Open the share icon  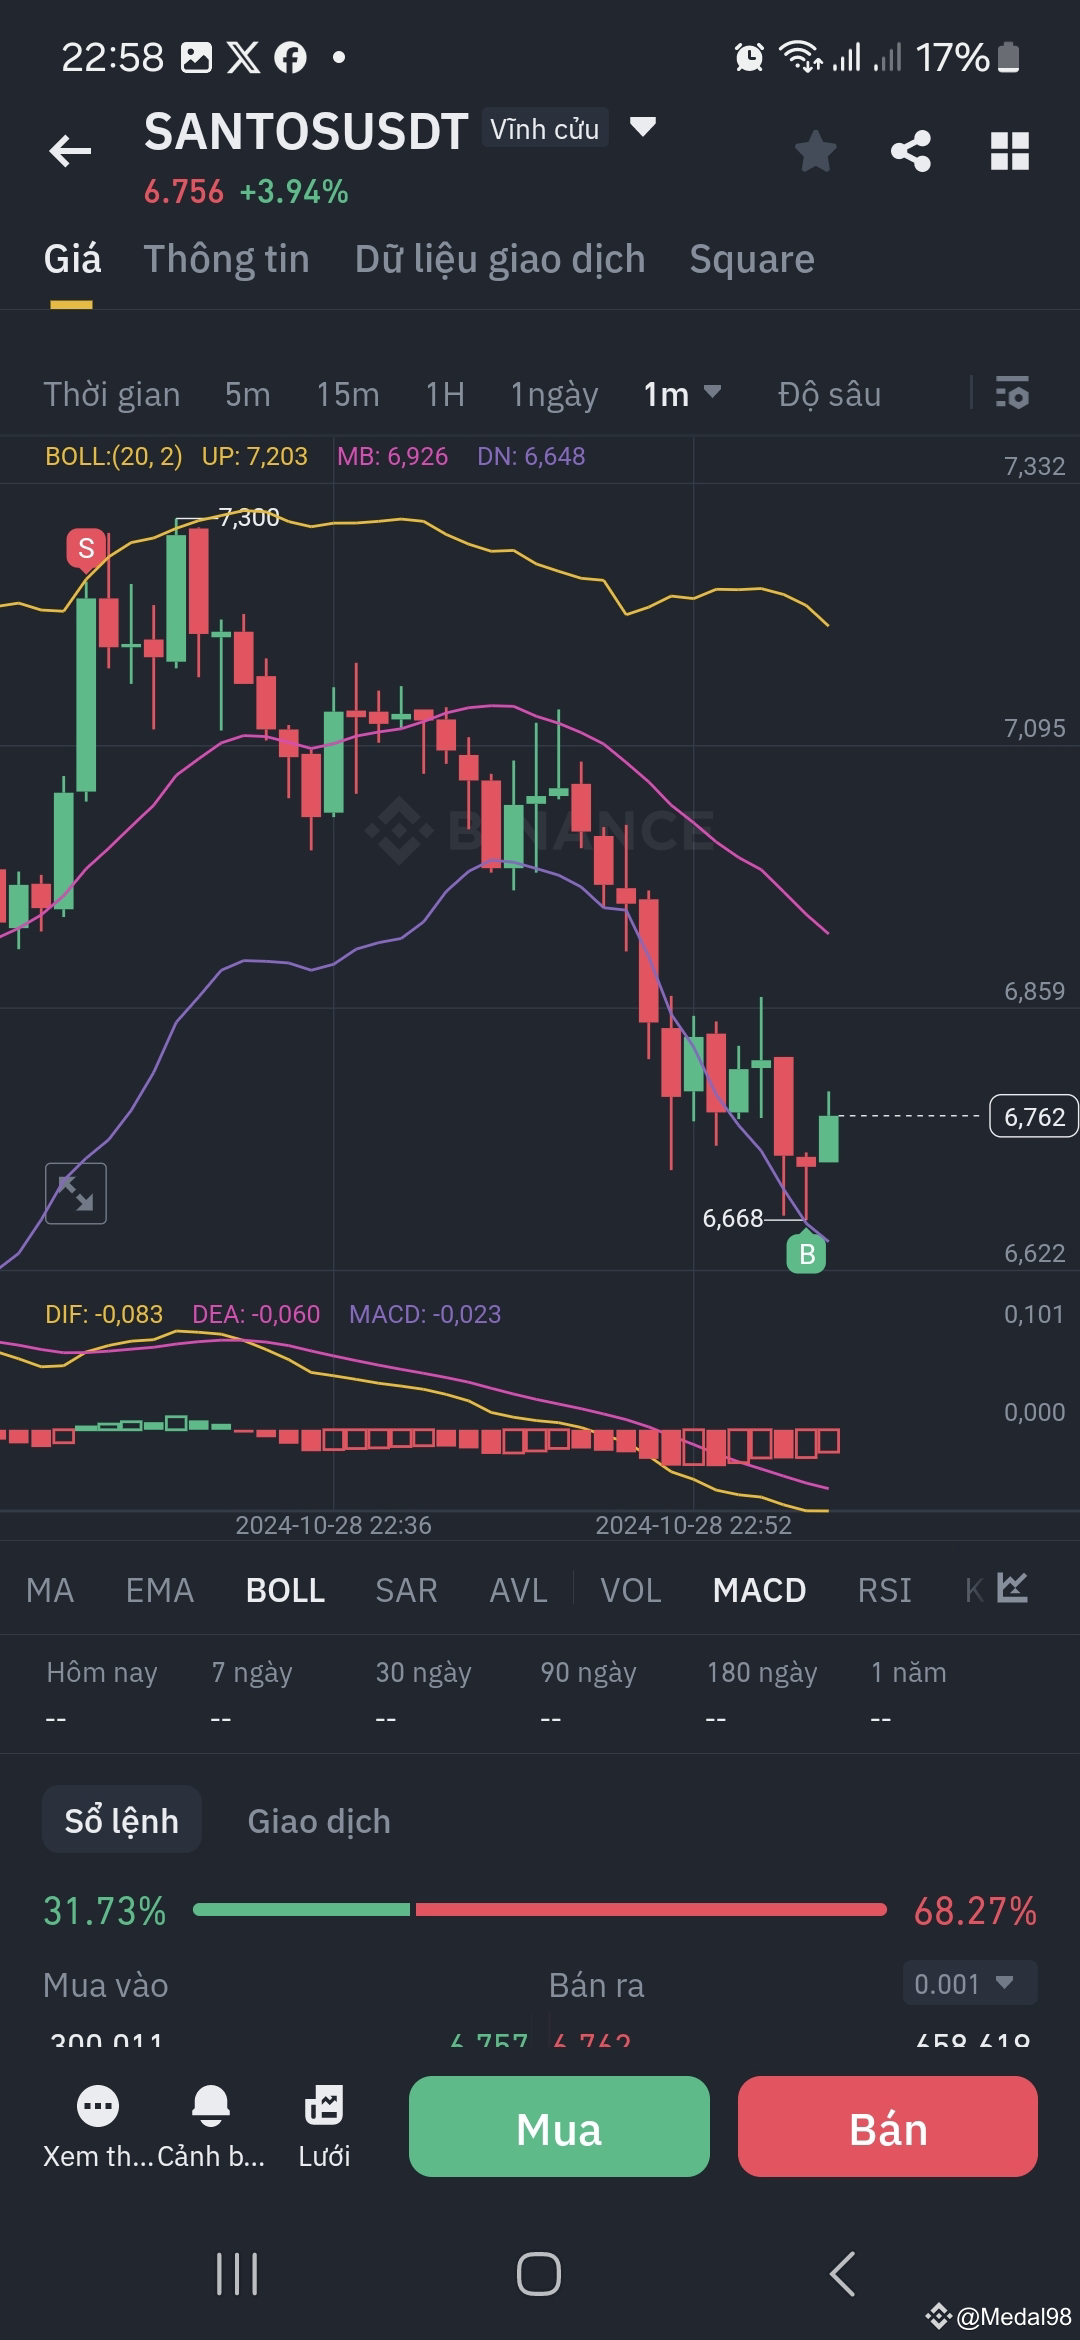[911, 151]
